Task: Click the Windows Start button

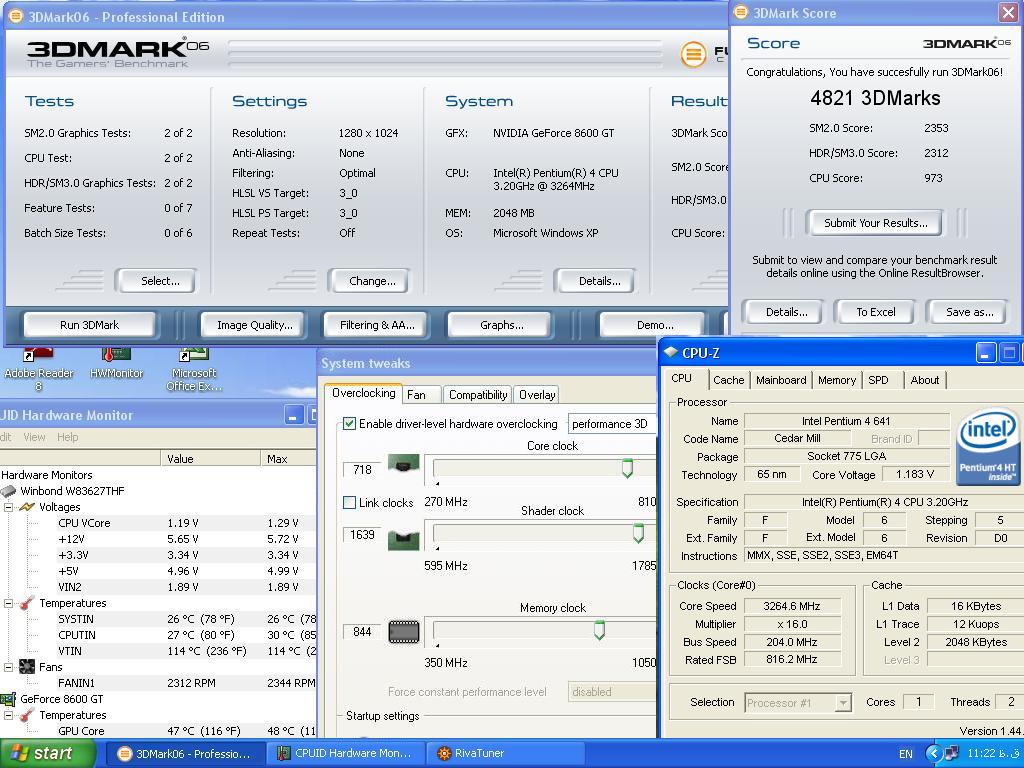Action: [48, 753]
